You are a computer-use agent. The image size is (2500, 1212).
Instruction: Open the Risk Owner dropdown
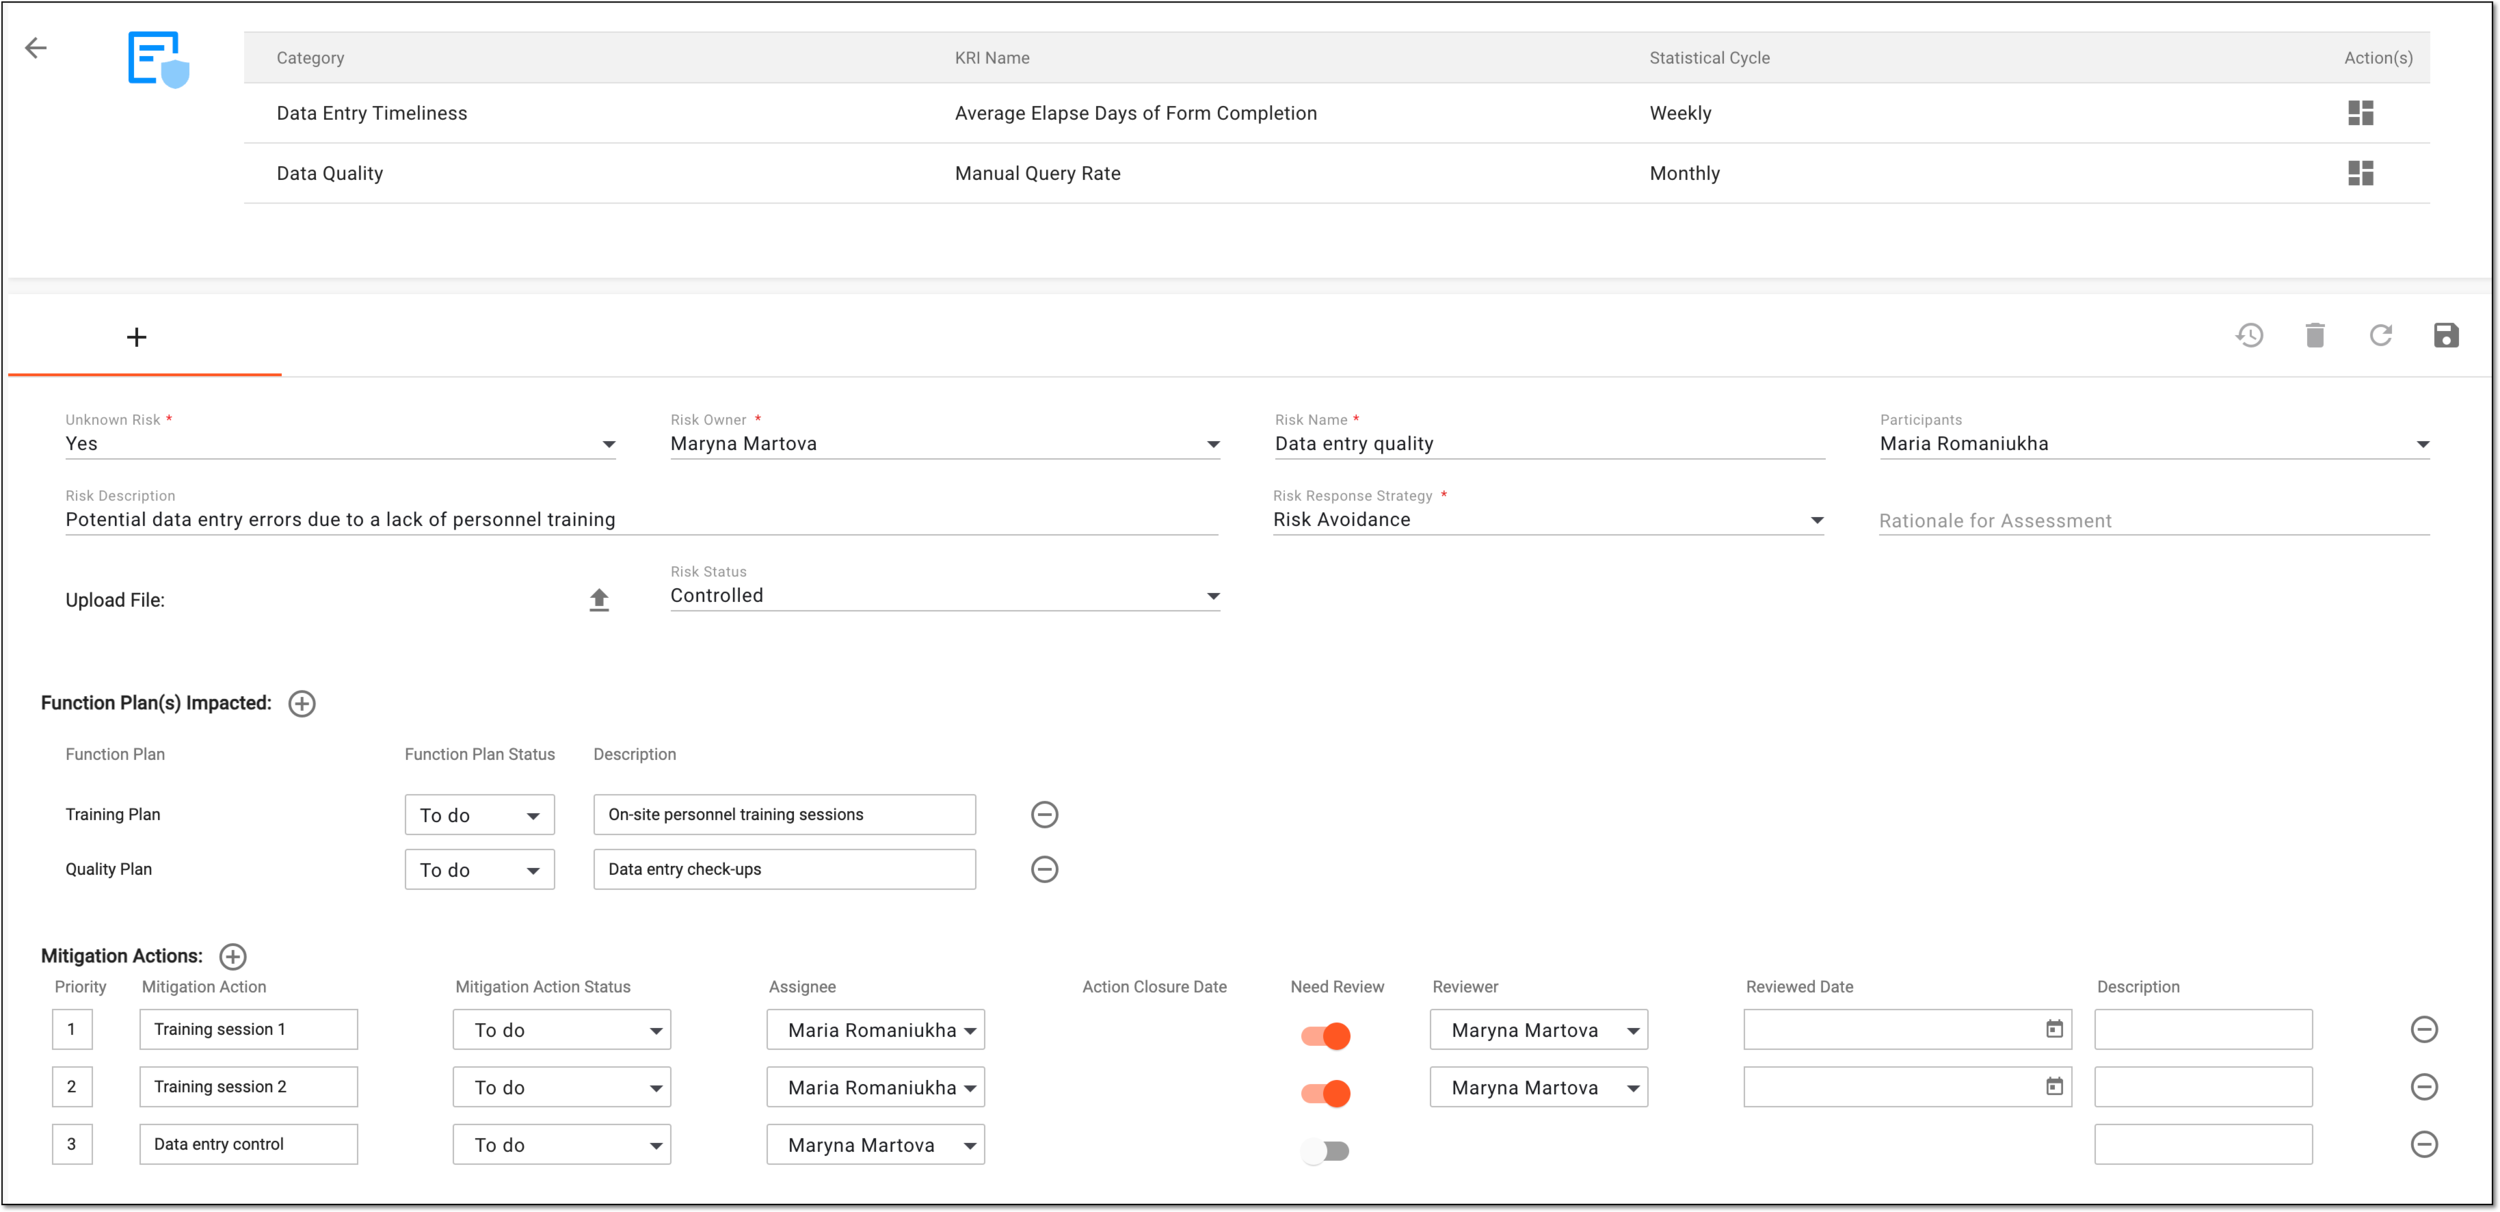(945, 444)
